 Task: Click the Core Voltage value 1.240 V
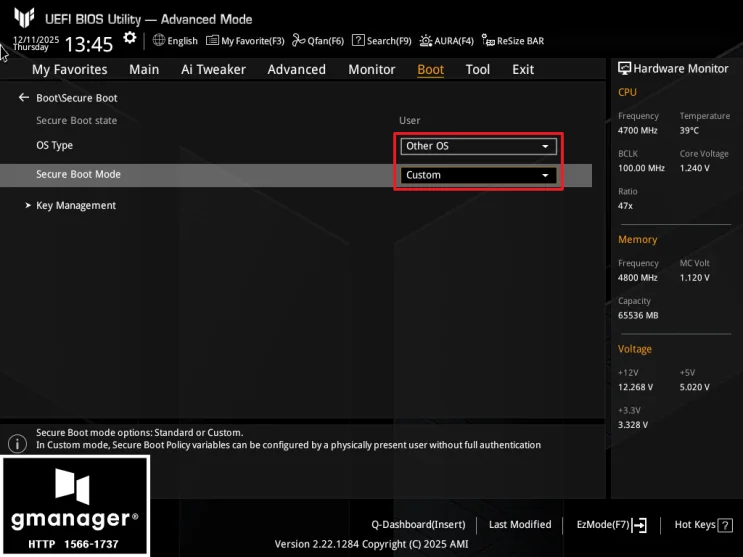coord(694,168)
